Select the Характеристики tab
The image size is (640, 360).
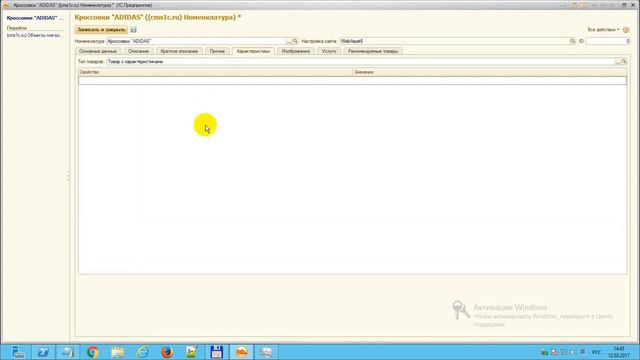253,51
